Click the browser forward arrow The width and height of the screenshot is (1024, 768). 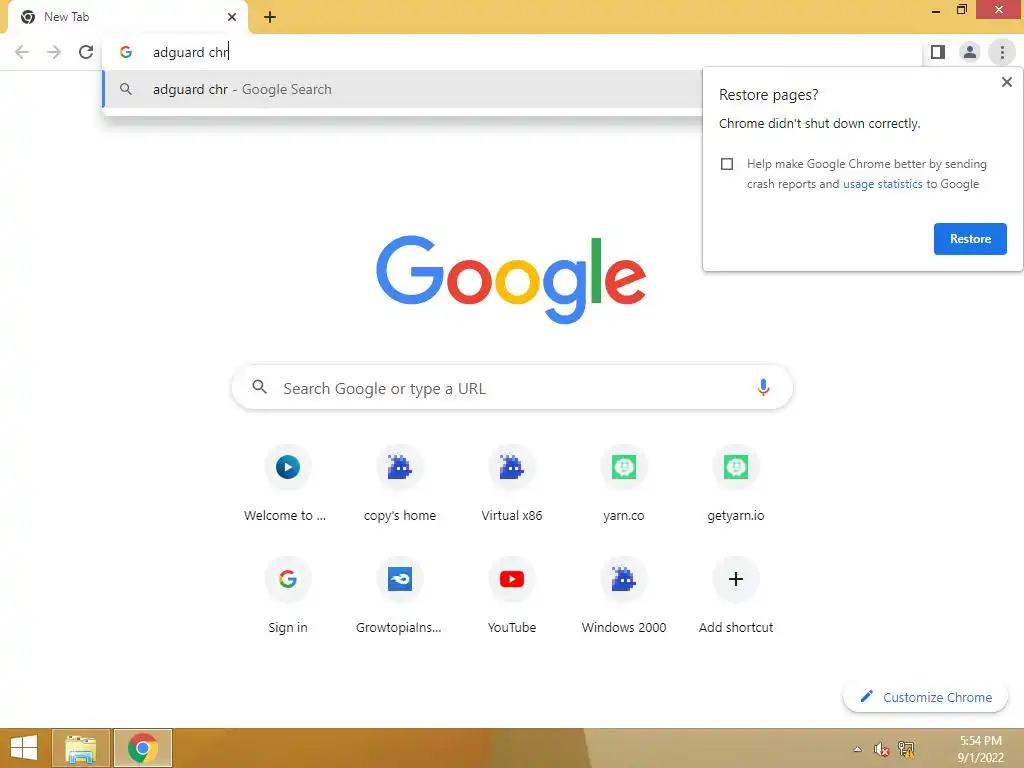pos(54,52)
